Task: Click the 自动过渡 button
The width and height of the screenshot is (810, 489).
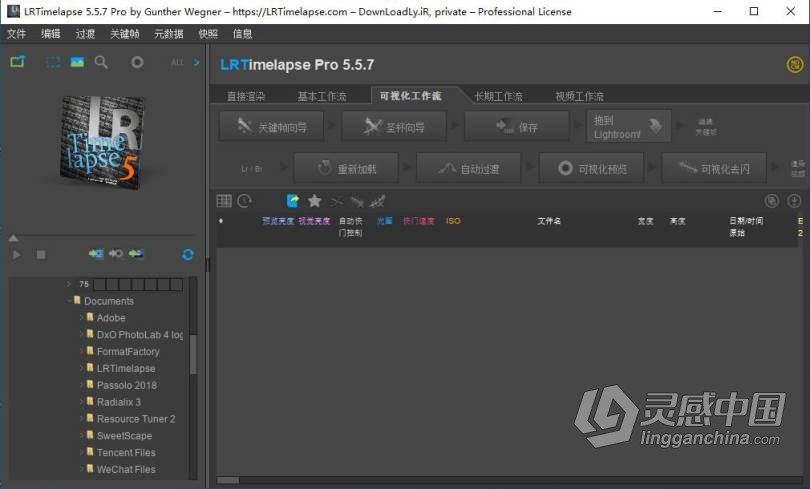Action: tap(469, 168)
